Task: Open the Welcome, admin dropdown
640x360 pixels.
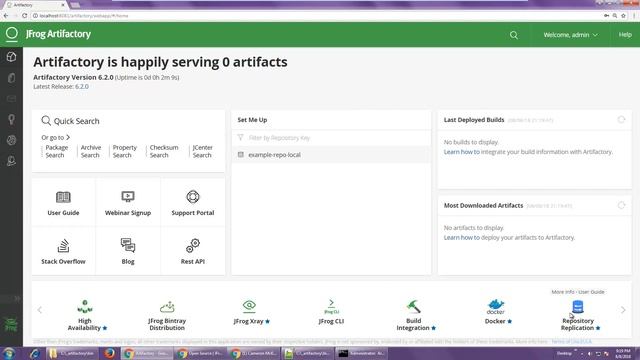Action: coord(570,35)
